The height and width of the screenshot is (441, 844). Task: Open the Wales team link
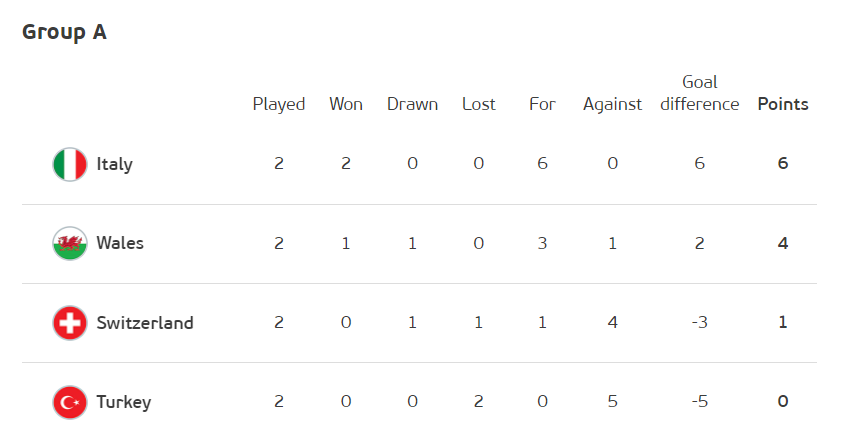coord(120,243)
